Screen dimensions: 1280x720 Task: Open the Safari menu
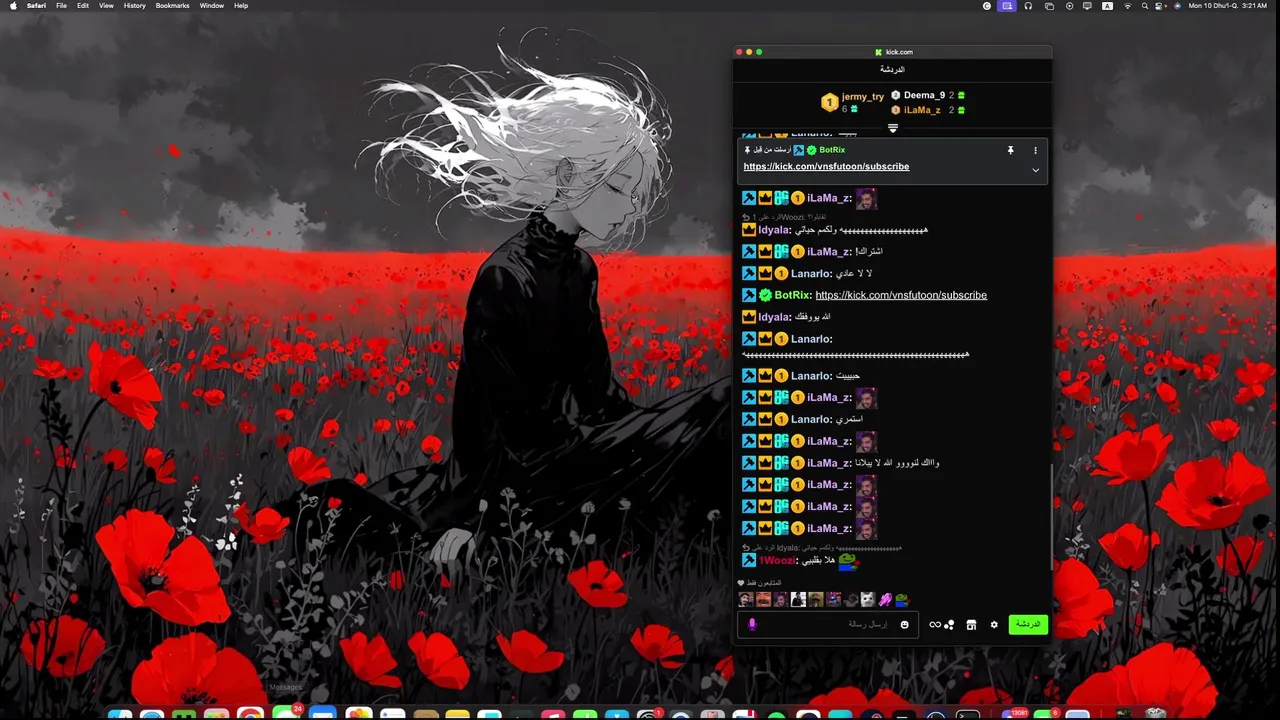[37, 5]
